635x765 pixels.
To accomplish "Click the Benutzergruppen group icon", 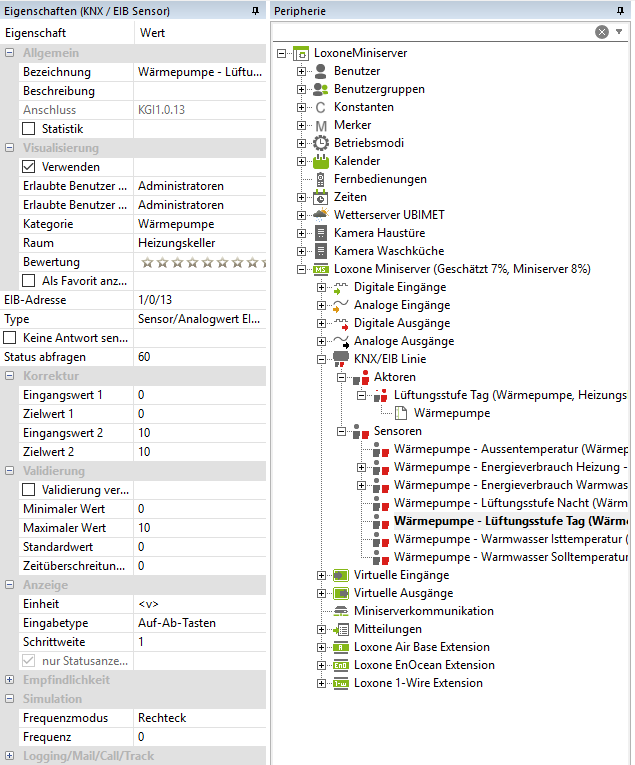I will [320, 89].
